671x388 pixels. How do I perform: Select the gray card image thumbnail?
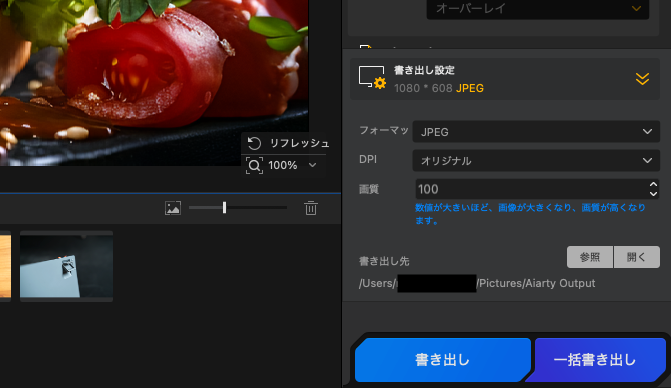pyautogui.click(x=66, y=266)
